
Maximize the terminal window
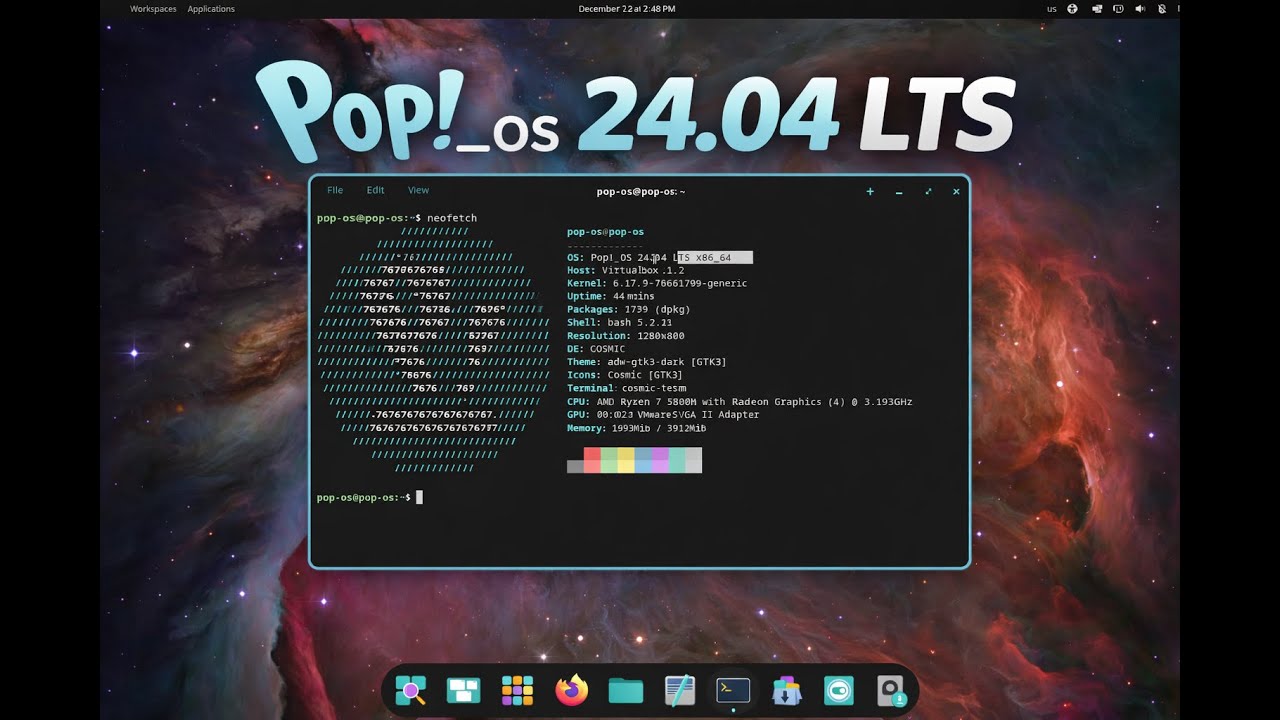[928, 191]
